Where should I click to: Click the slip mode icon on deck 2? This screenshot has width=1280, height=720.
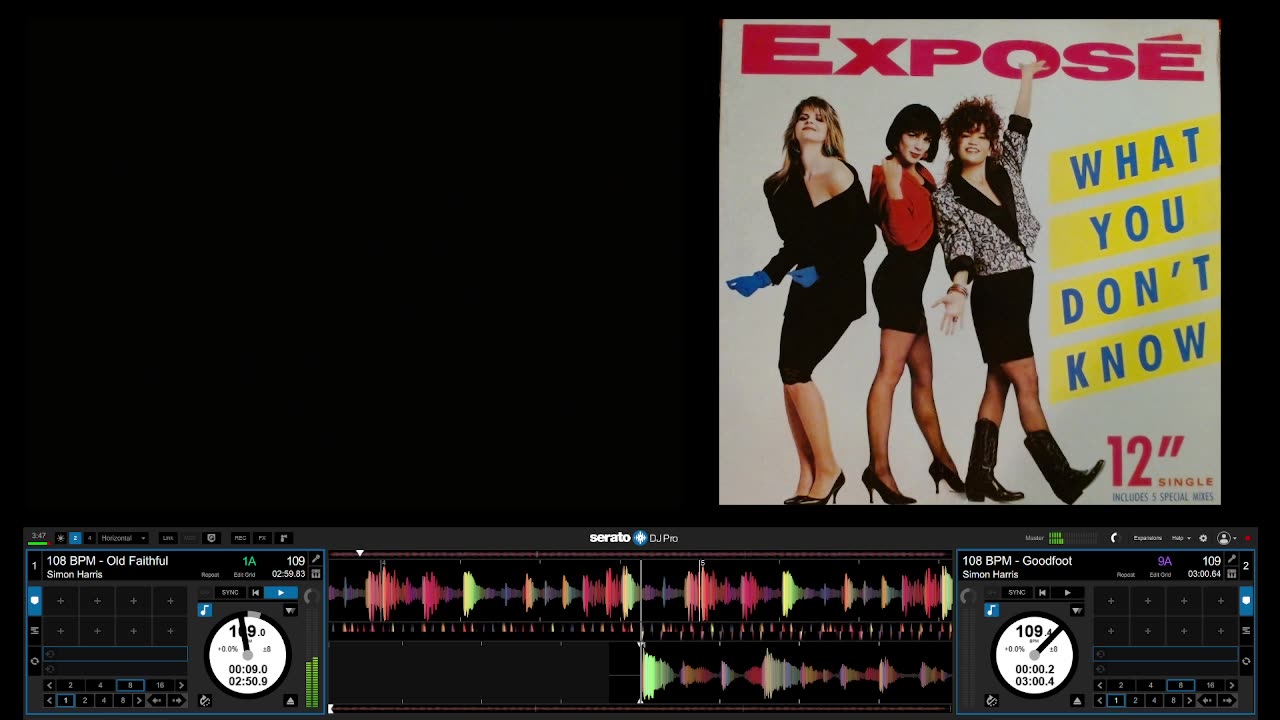pos(992,701)
